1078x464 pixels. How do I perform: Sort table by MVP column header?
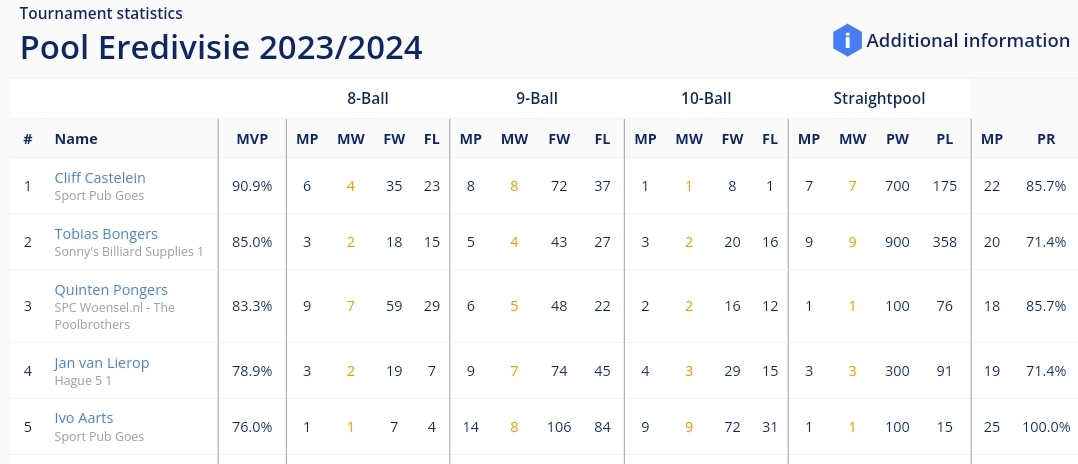(252, 139)
